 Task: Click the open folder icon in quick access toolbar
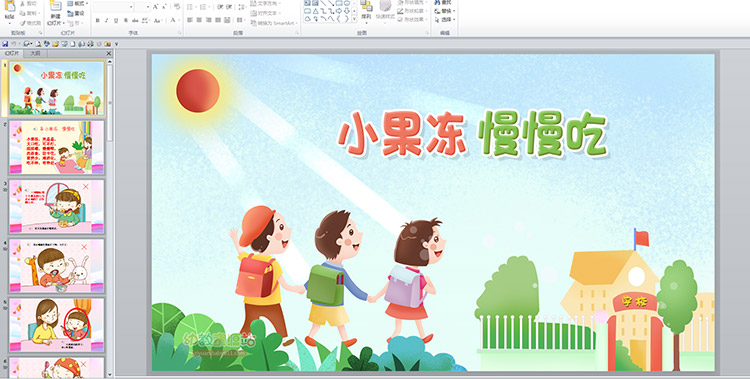click(x=55, y=44)
